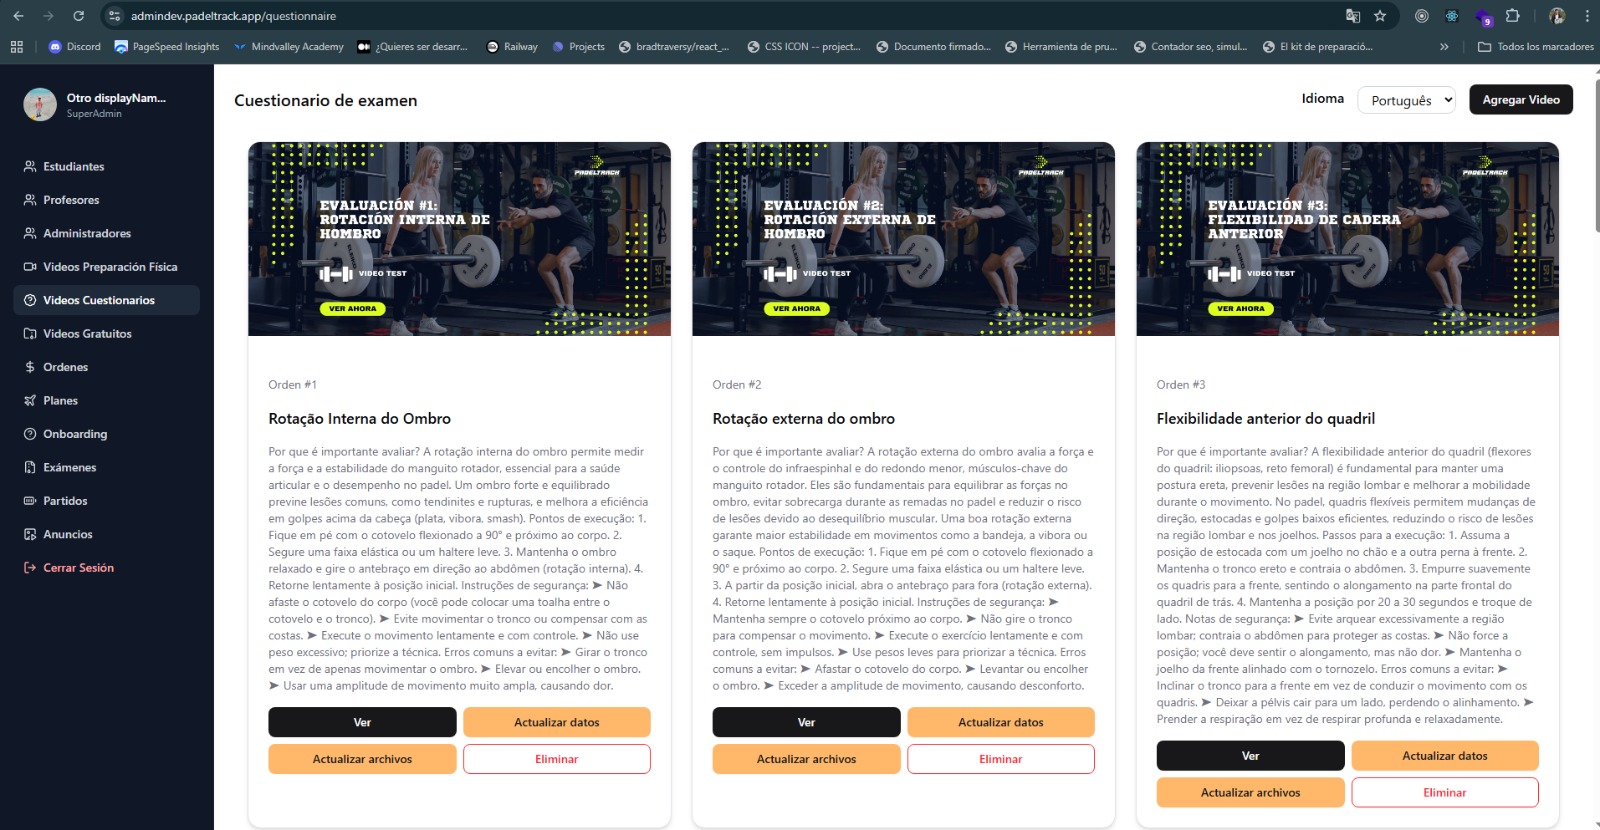This screenshot has width=1600, height=830.
Task: Click the Ordenes dollar sign icon
Action: click(x=30, y=367)
